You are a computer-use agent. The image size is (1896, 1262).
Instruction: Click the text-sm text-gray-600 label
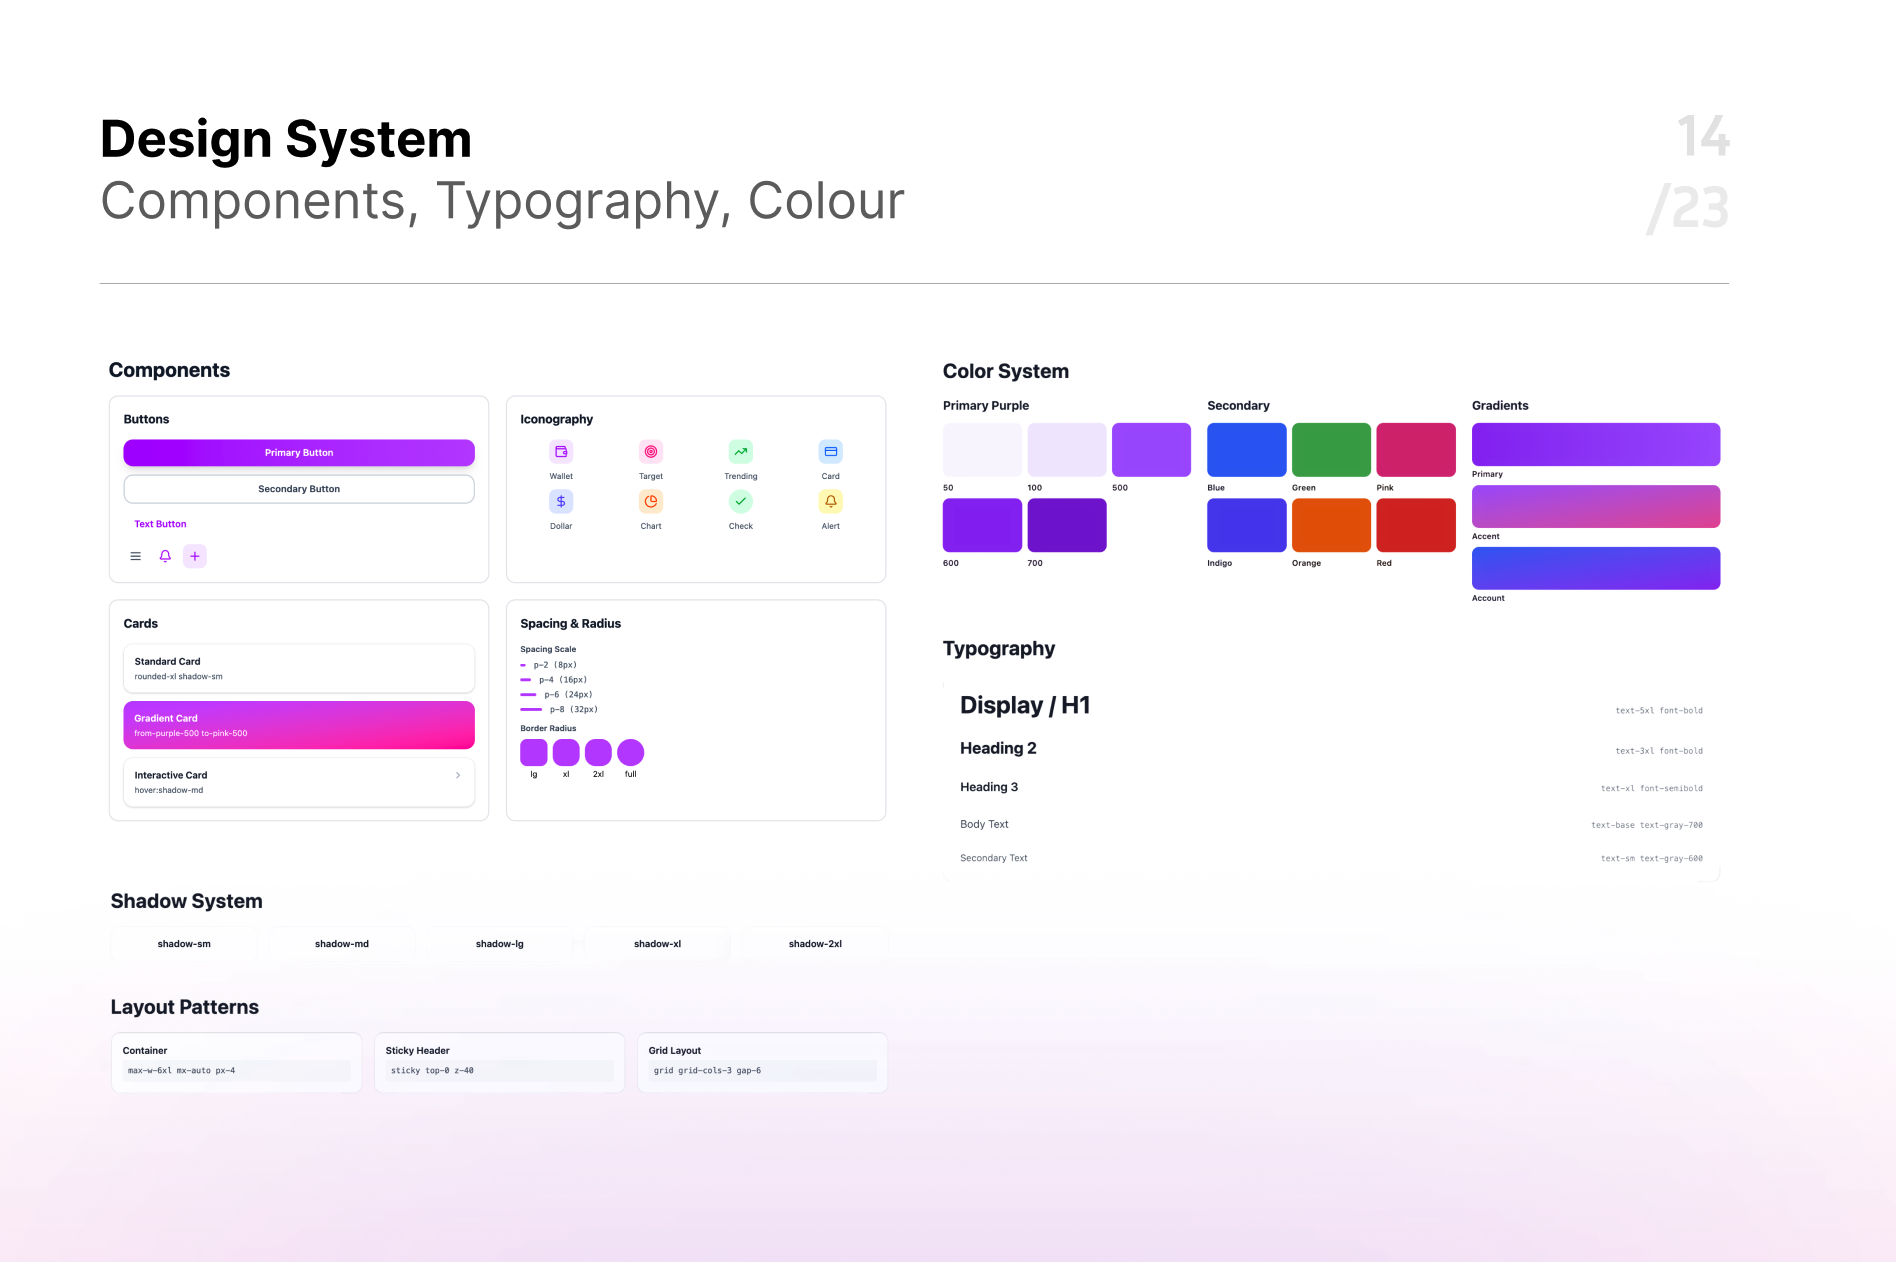pyautogui.click(x=1652, y=859)
